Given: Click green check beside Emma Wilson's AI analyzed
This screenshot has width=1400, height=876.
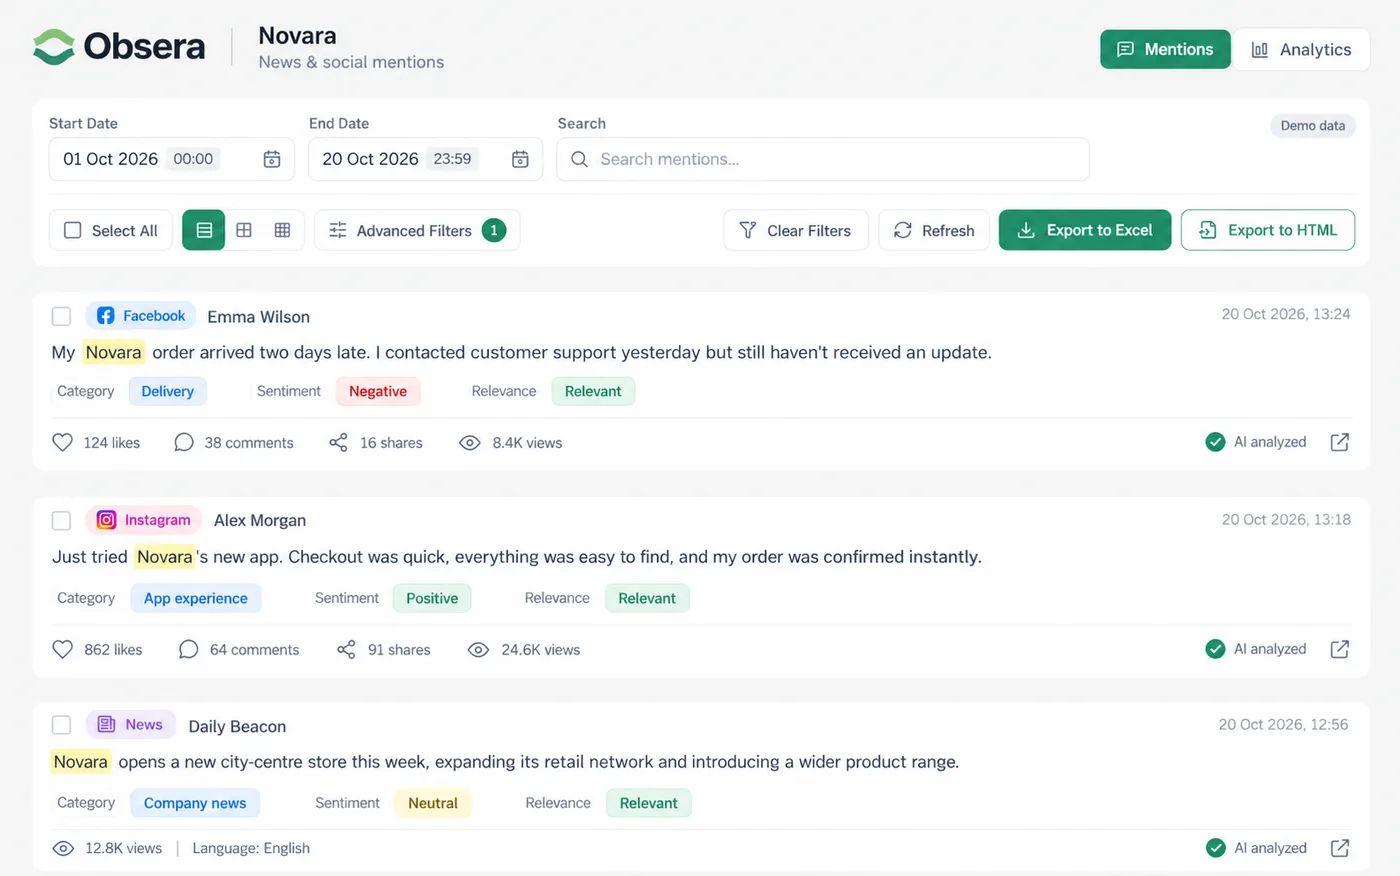Looking at the screenshot, I should pyautogui.click(x=1215, y=442).
